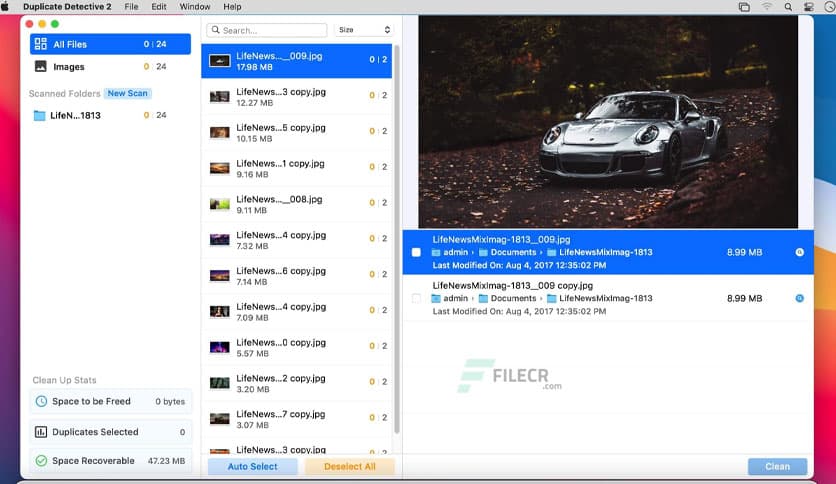Reveal the 009.jpg file using the magnifier icon
836x484 pixels.
(799, 252)
